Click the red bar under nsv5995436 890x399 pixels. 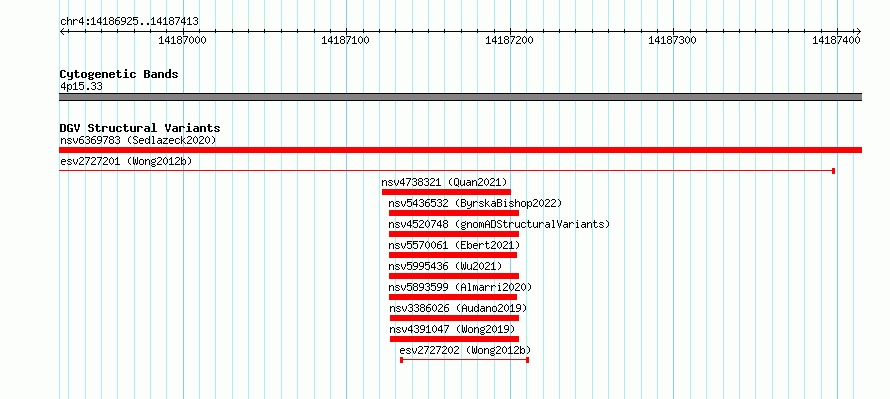(x=454, y=276)
